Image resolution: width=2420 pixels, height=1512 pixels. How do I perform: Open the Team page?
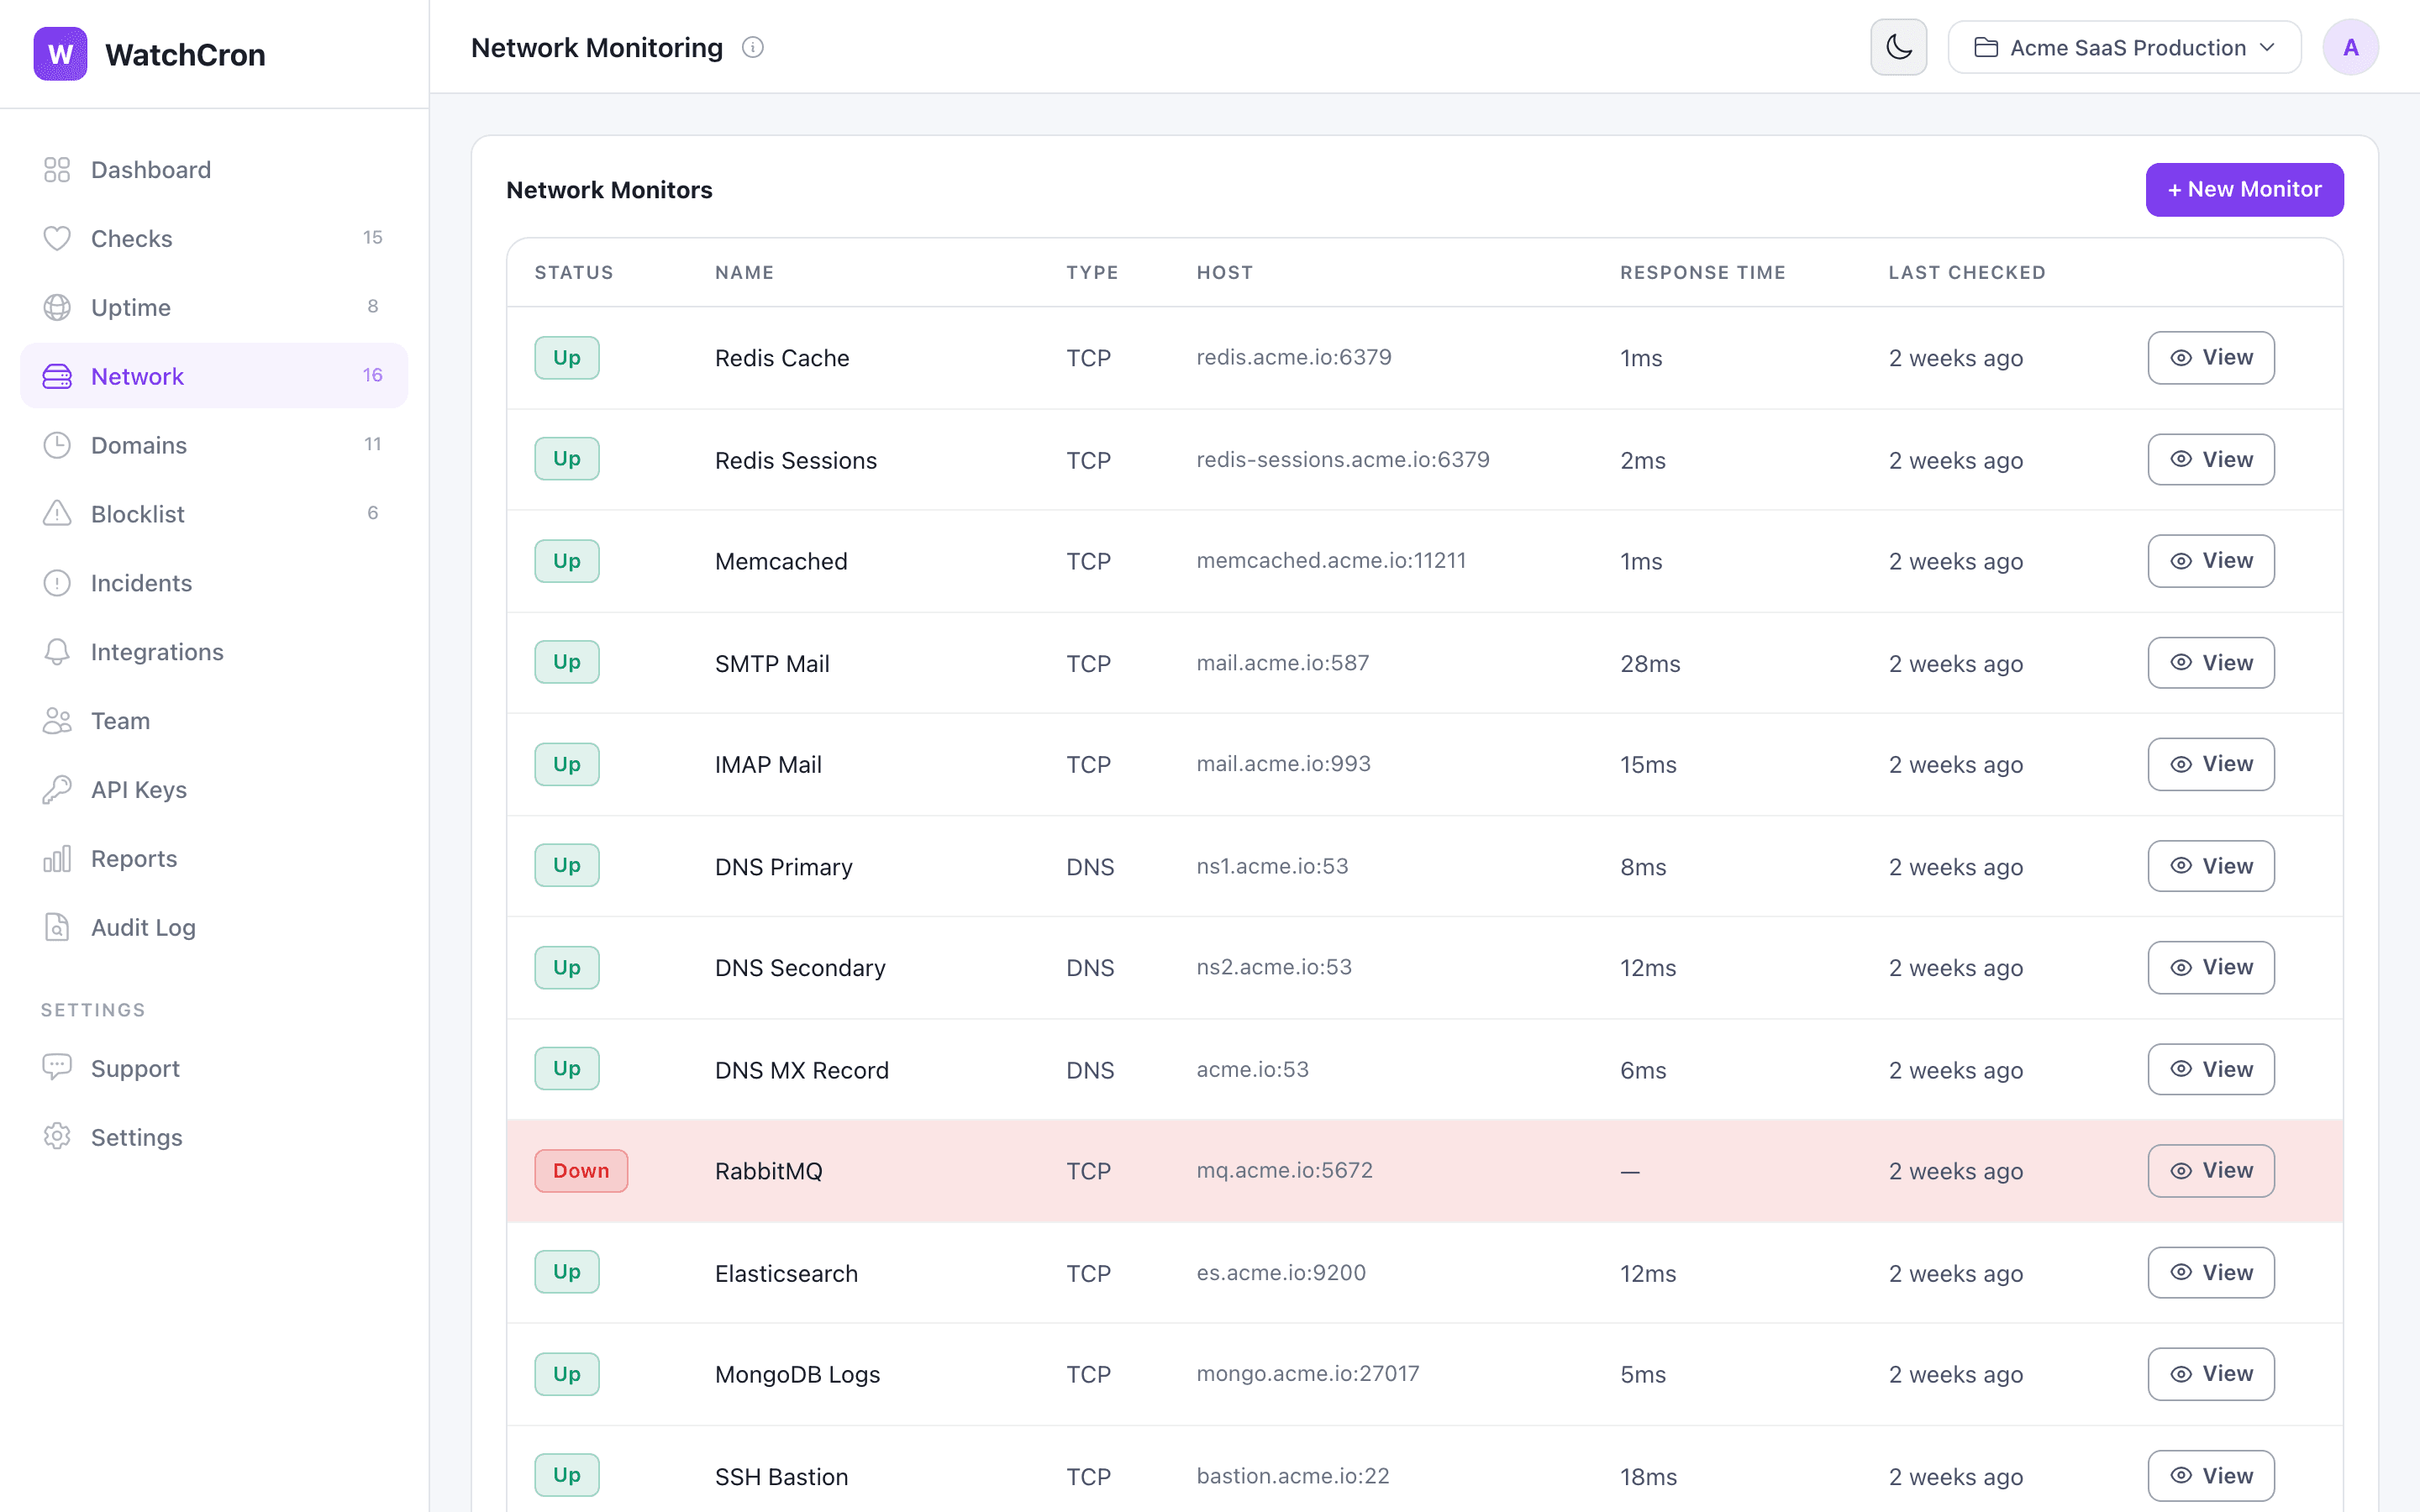(x=214, y=721)
